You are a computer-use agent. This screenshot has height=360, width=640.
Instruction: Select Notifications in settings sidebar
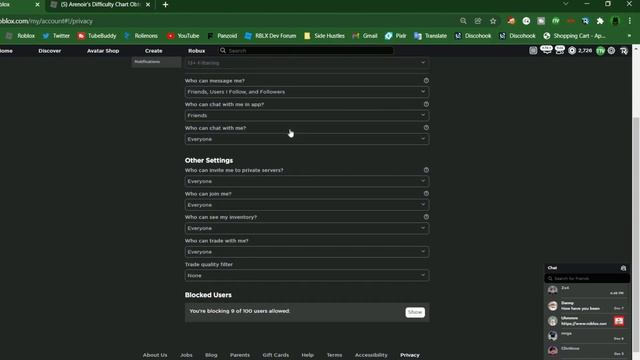(x=156, y=62)
